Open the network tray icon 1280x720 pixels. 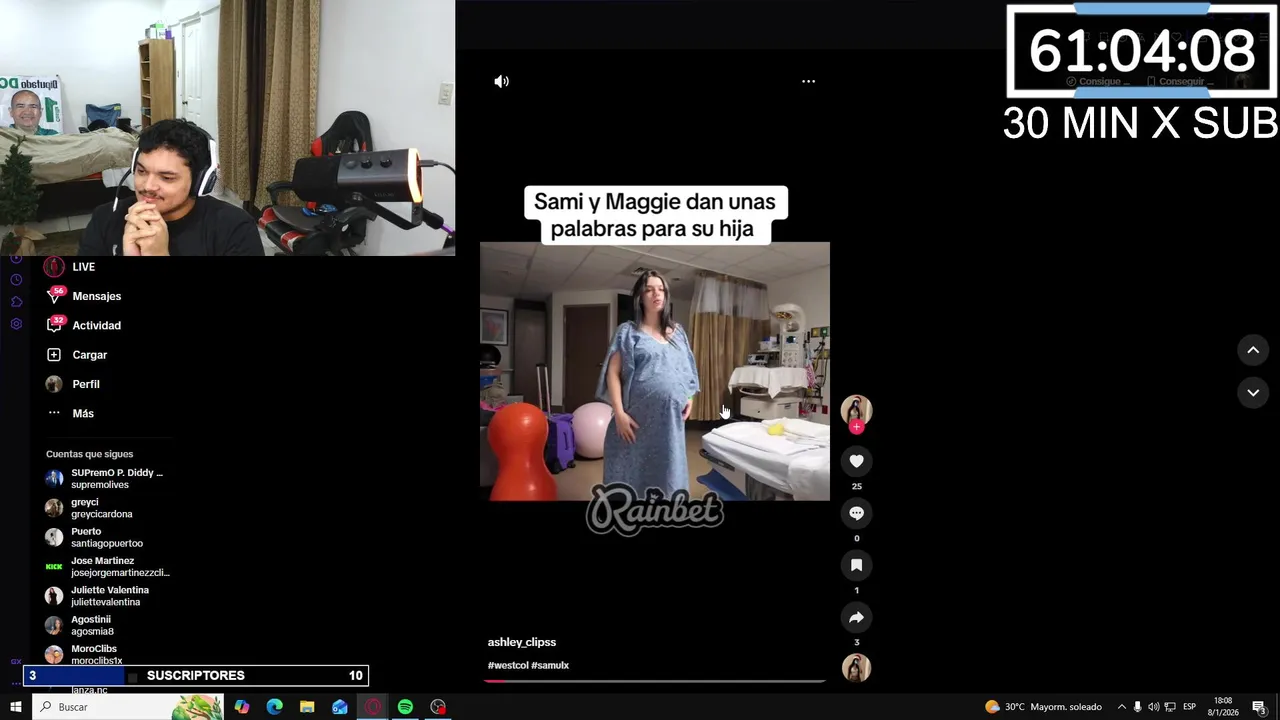[x=1170, y=707]
